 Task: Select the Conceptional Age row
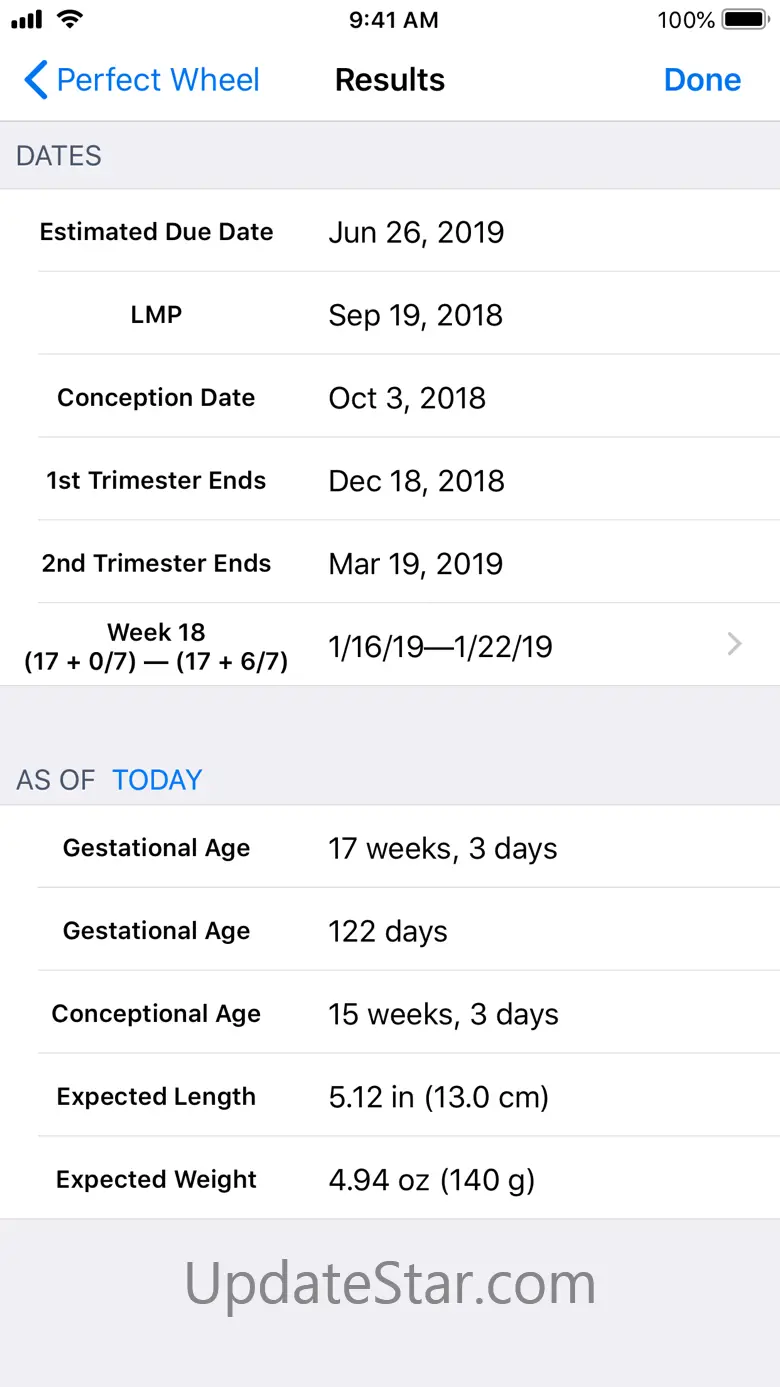point(390,1015)
